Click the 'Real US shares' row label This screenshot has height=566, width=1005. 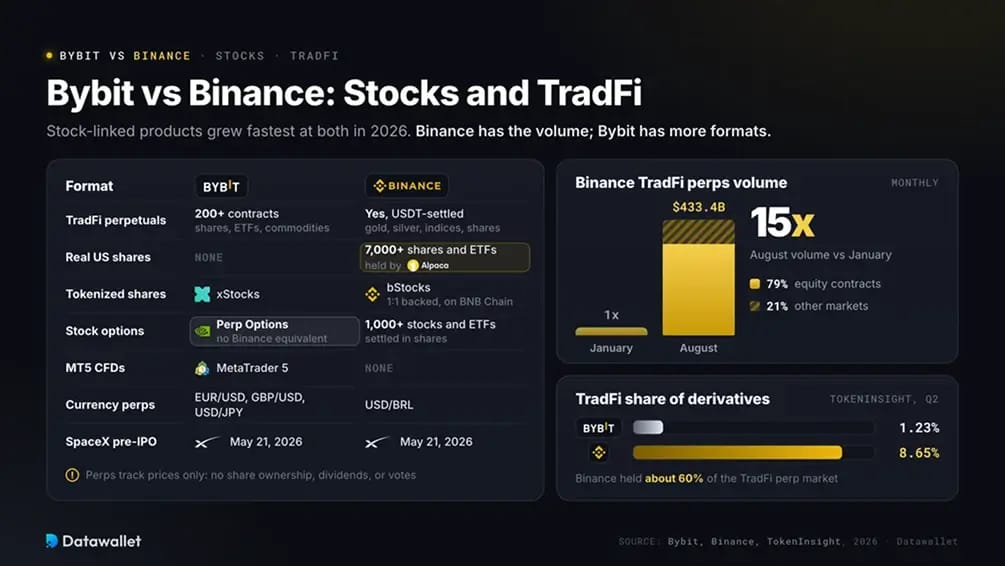coord(108,257)
